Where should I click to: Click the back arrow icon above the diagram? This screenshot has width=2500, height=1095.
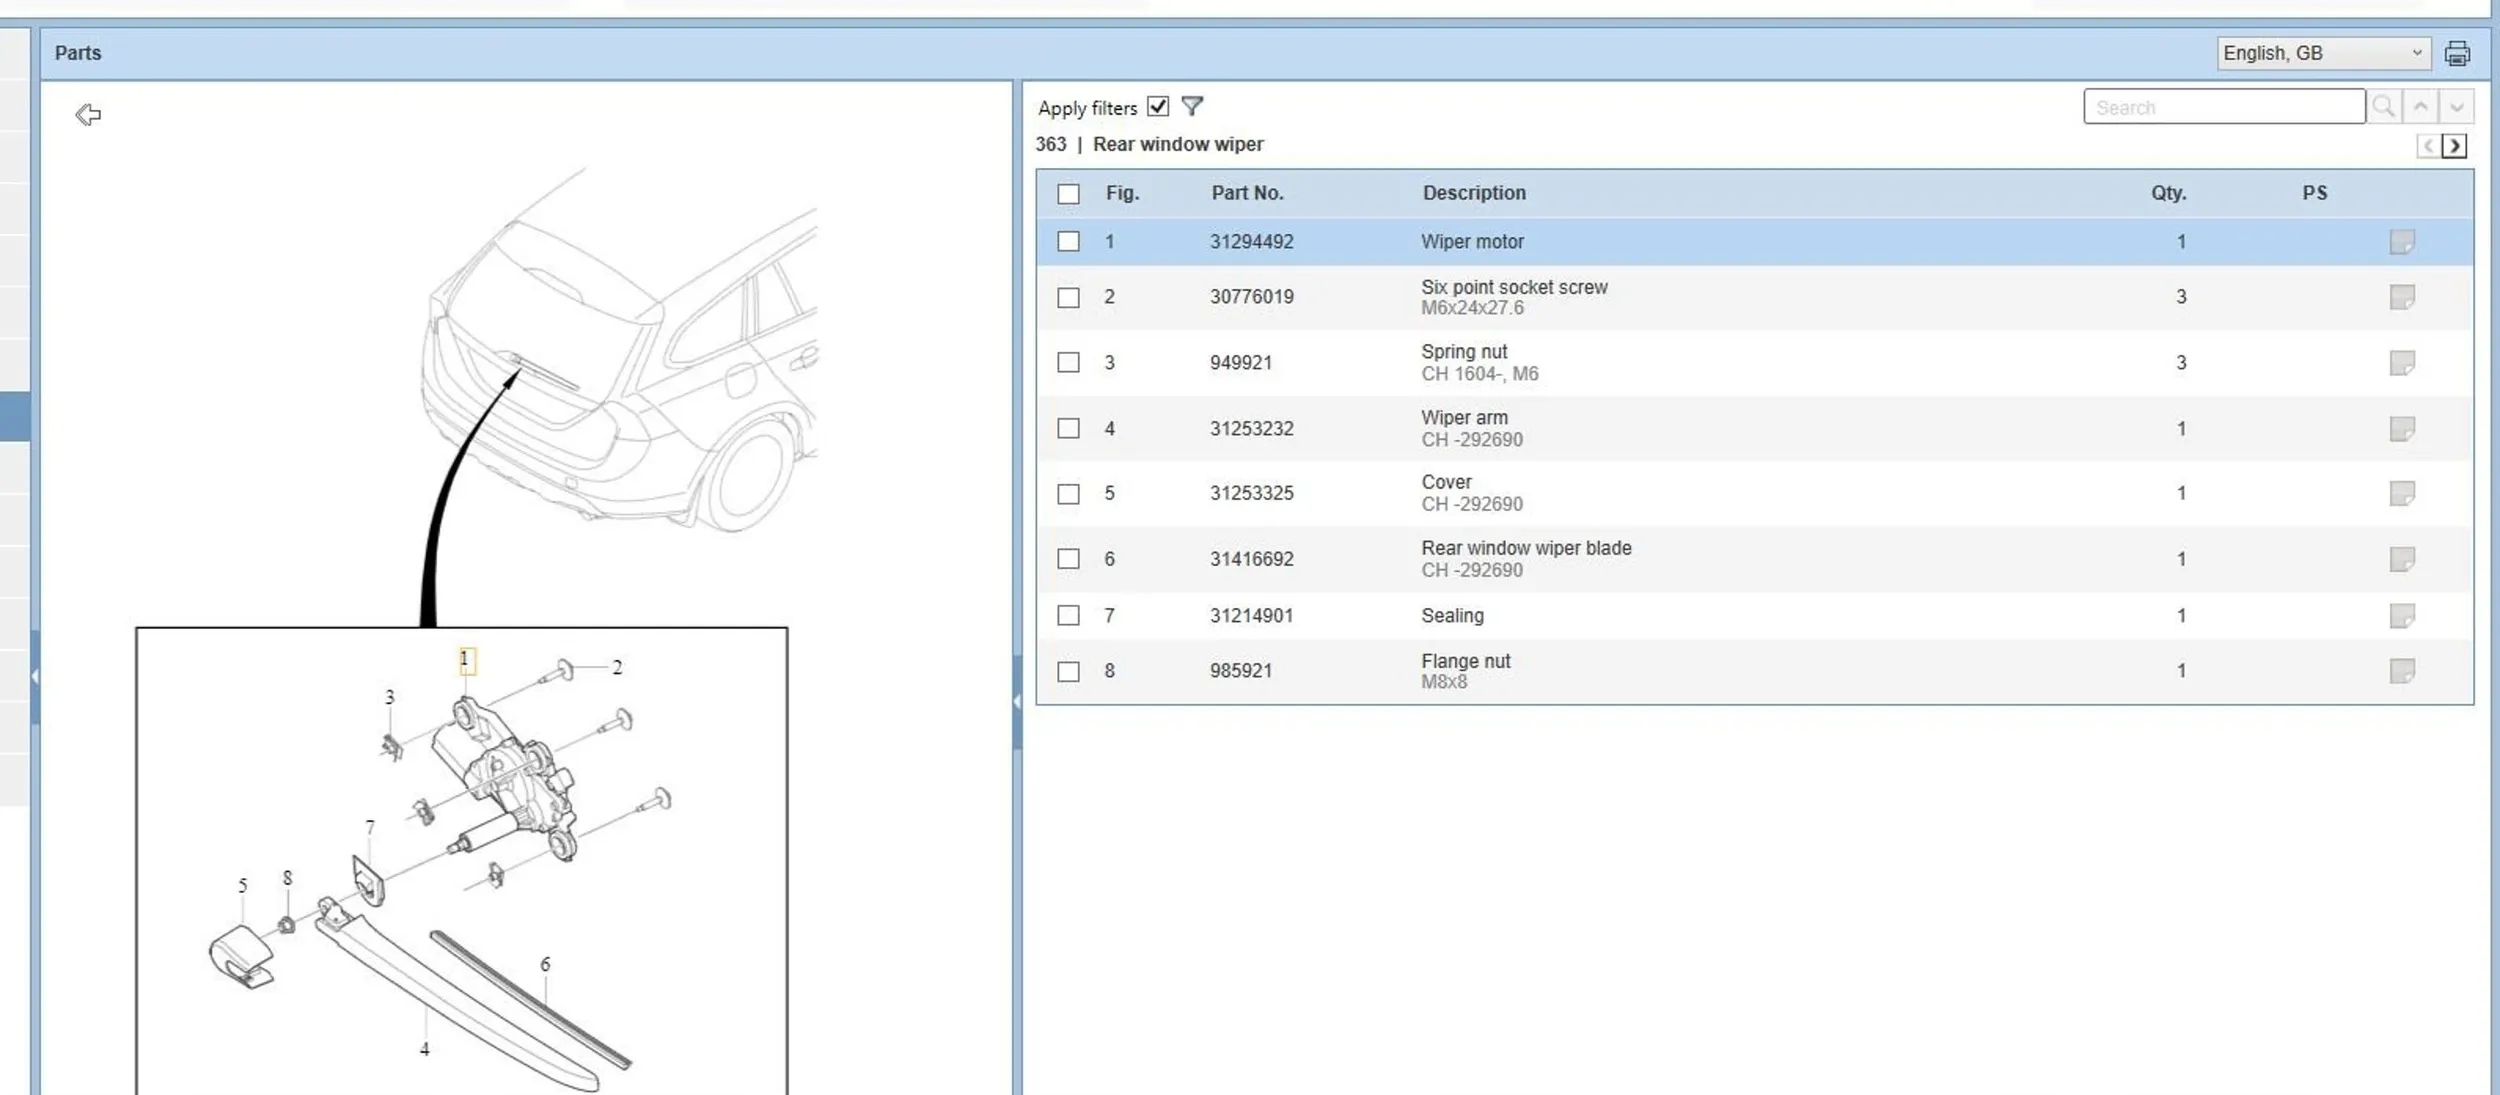pyautogui.click(x=88, y=114)
